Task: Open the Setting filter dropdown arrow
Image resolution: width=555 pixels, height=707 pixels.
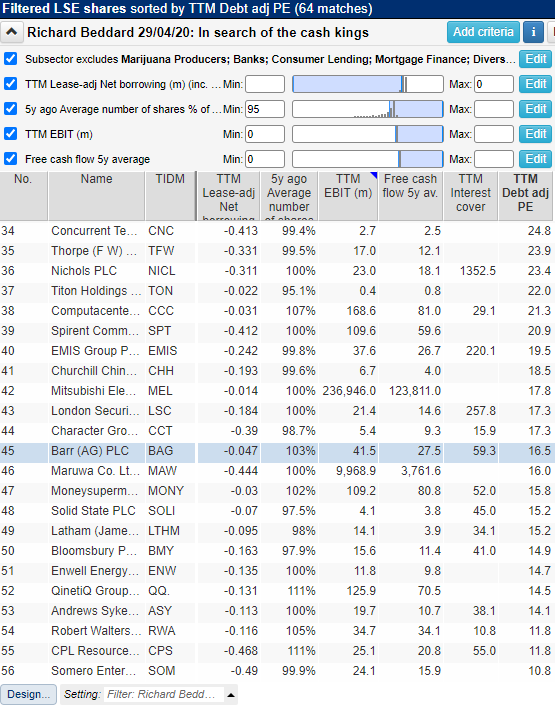Action: pyautogui.click(x=231, y=695)
